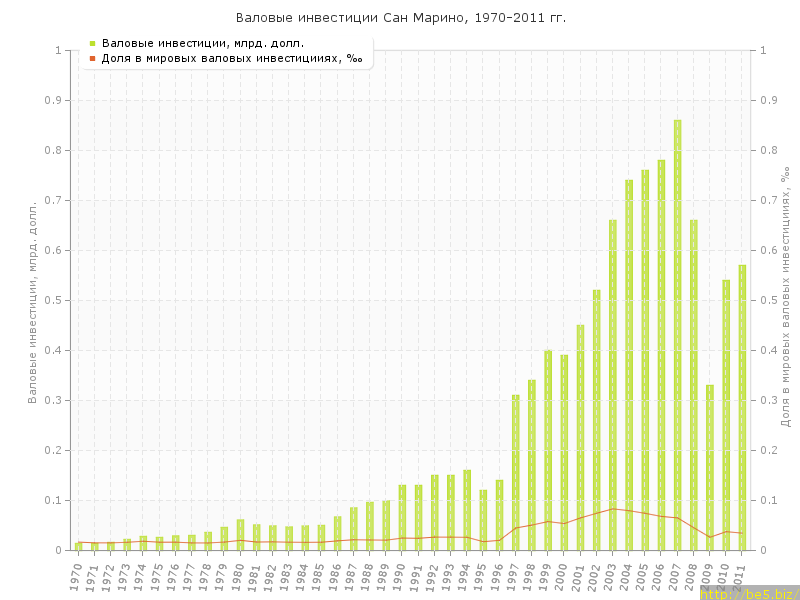
Task: Click the green legend marker for Валовые инвестиции
Action: (x=92, y=43)
